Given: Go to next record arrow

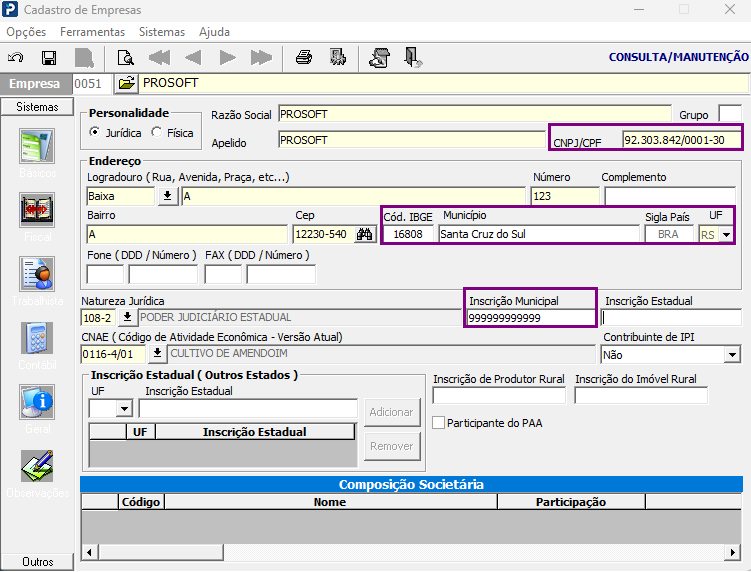Looking at the screenshot, I should pyautogui.click(x=228, y=58).
